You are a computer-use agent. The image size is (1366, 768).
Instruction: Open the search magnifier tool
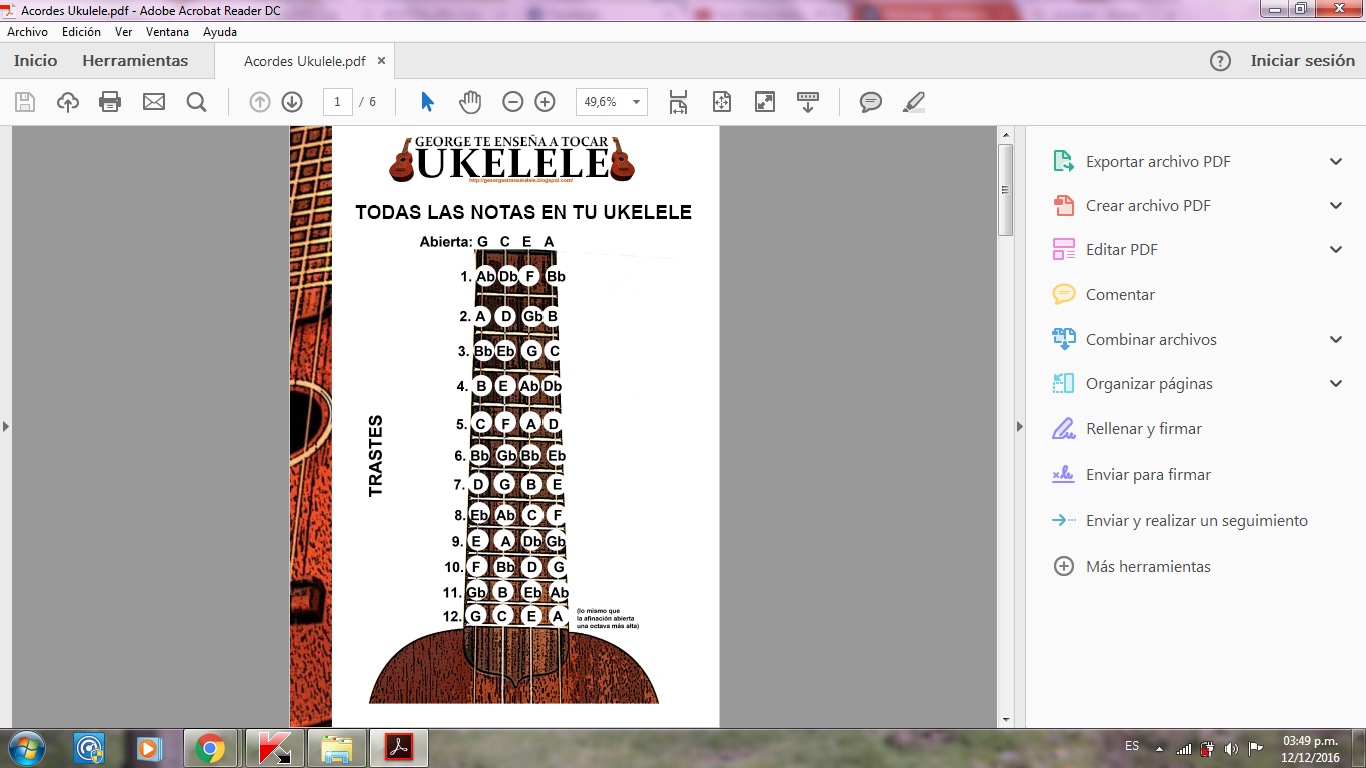point(196,102)
